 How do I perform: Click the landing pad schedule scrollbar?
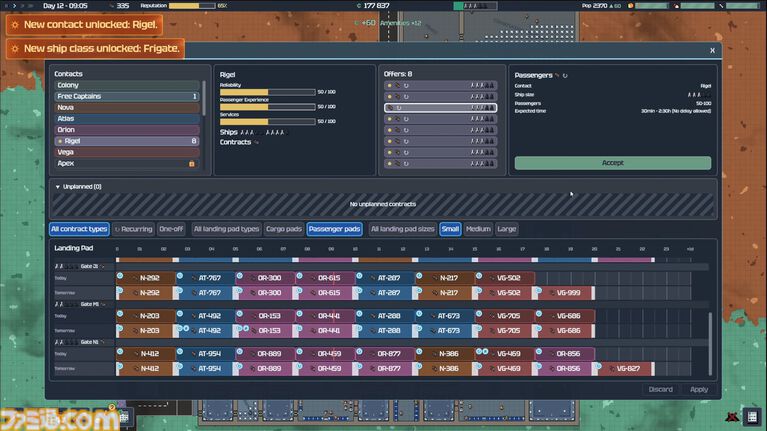710,344
